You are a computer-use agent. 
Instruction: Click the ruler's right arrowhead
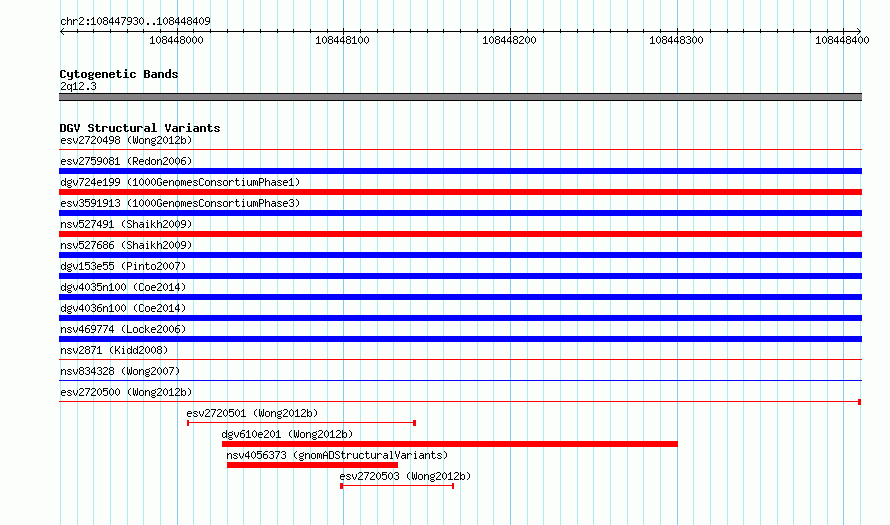(859, 31)
